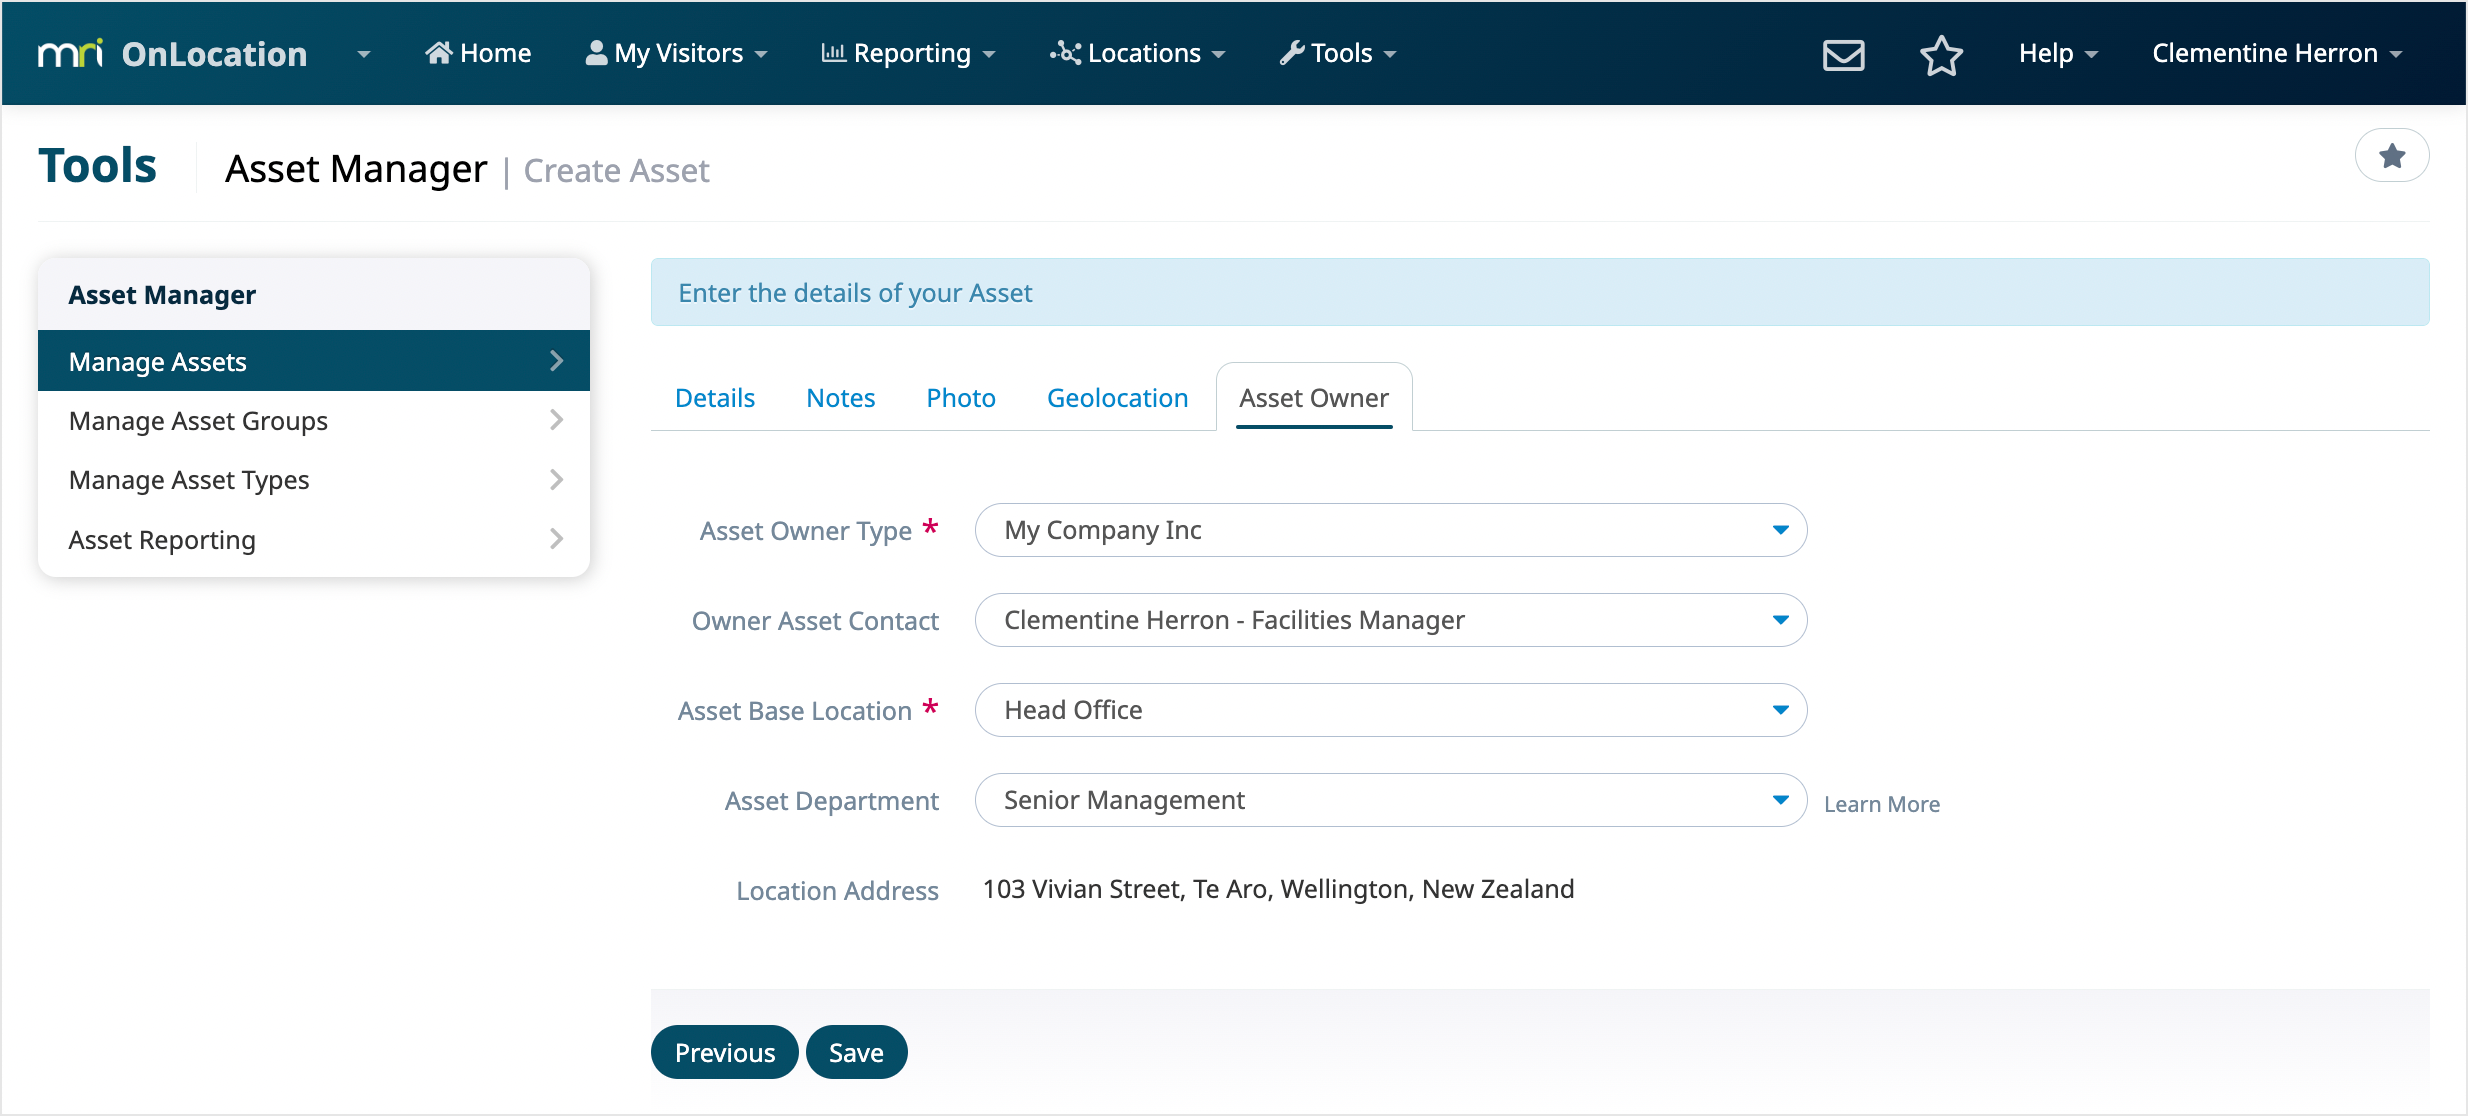Image resolution: width=2468 pixels, height=1116 pixels.
Task: Open the My Visitors menu
Action: coord(676,53)
